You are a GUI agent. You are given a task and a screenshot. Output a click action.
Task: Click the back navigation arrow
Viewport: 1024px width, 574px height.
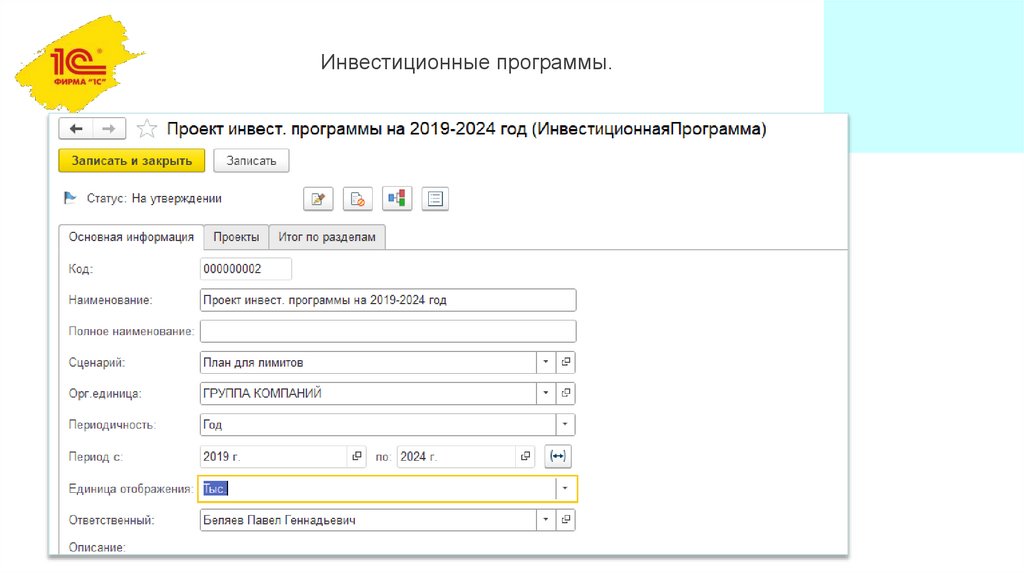76,129
